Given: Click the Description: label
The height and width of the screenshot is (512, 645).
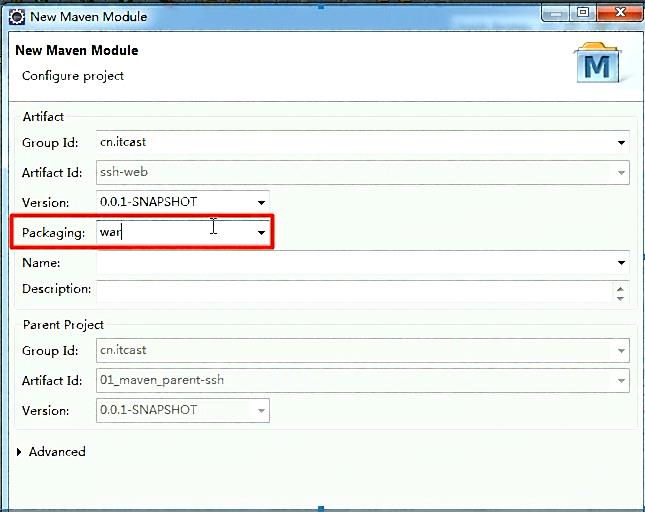Looking at the screenshot, I should click(x=57, y=289).
